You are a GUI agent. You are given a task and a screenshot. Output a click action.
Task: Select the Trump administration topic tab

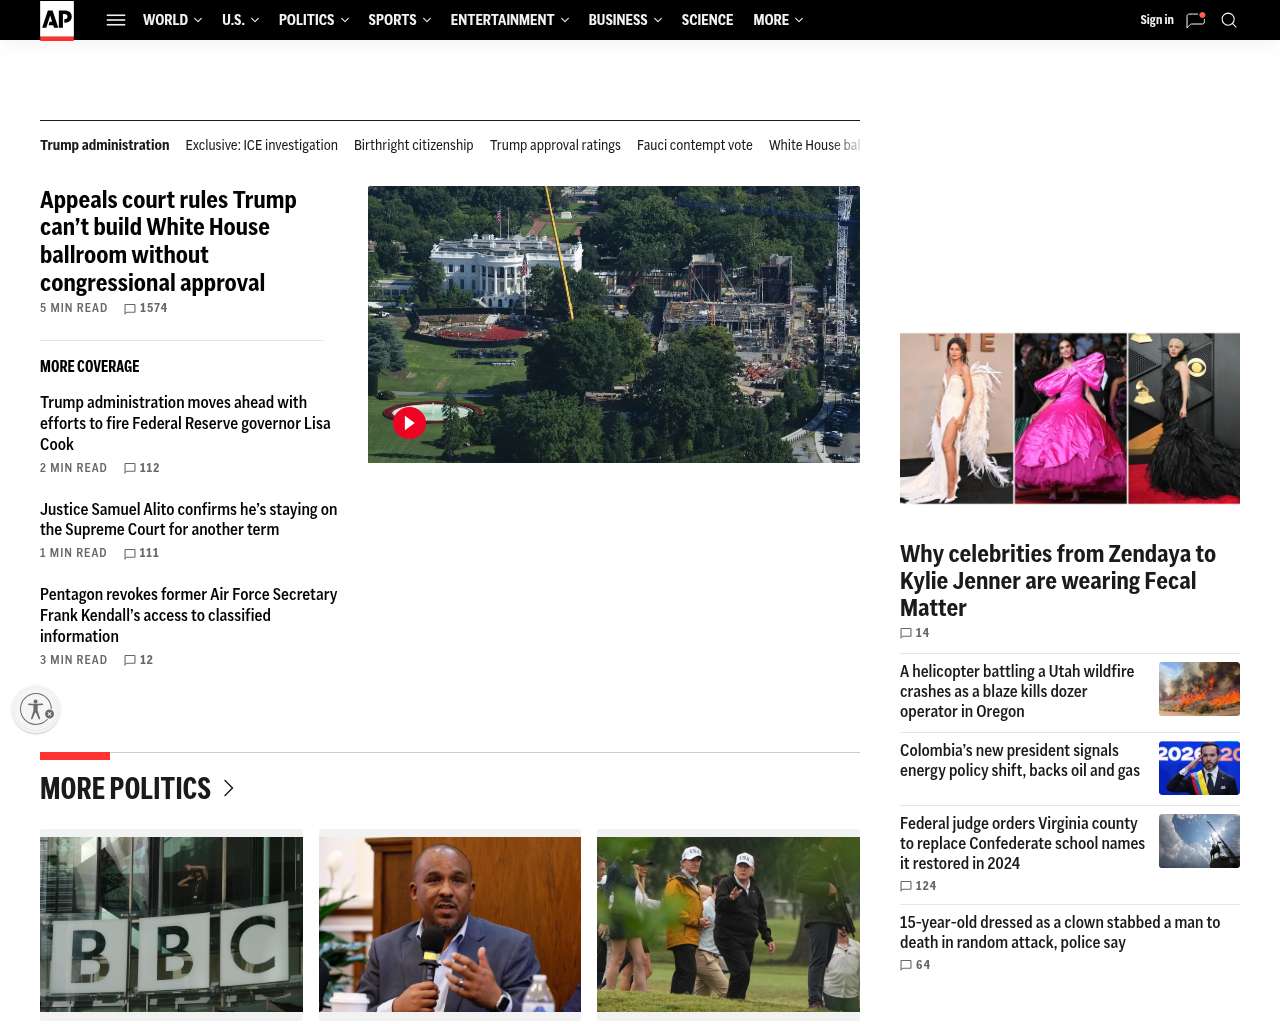pyautogui.click(x=105, y=145)
